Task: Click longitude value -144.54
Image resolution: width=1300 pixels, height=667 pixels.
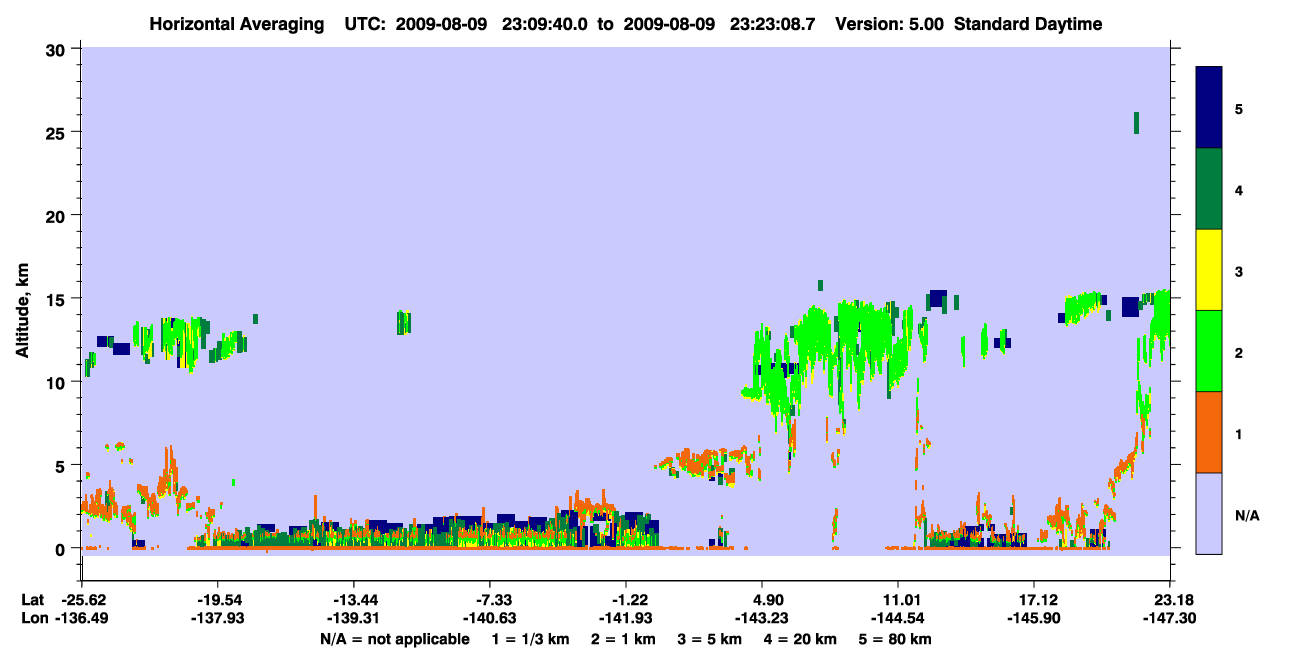Action: (899, 619)
